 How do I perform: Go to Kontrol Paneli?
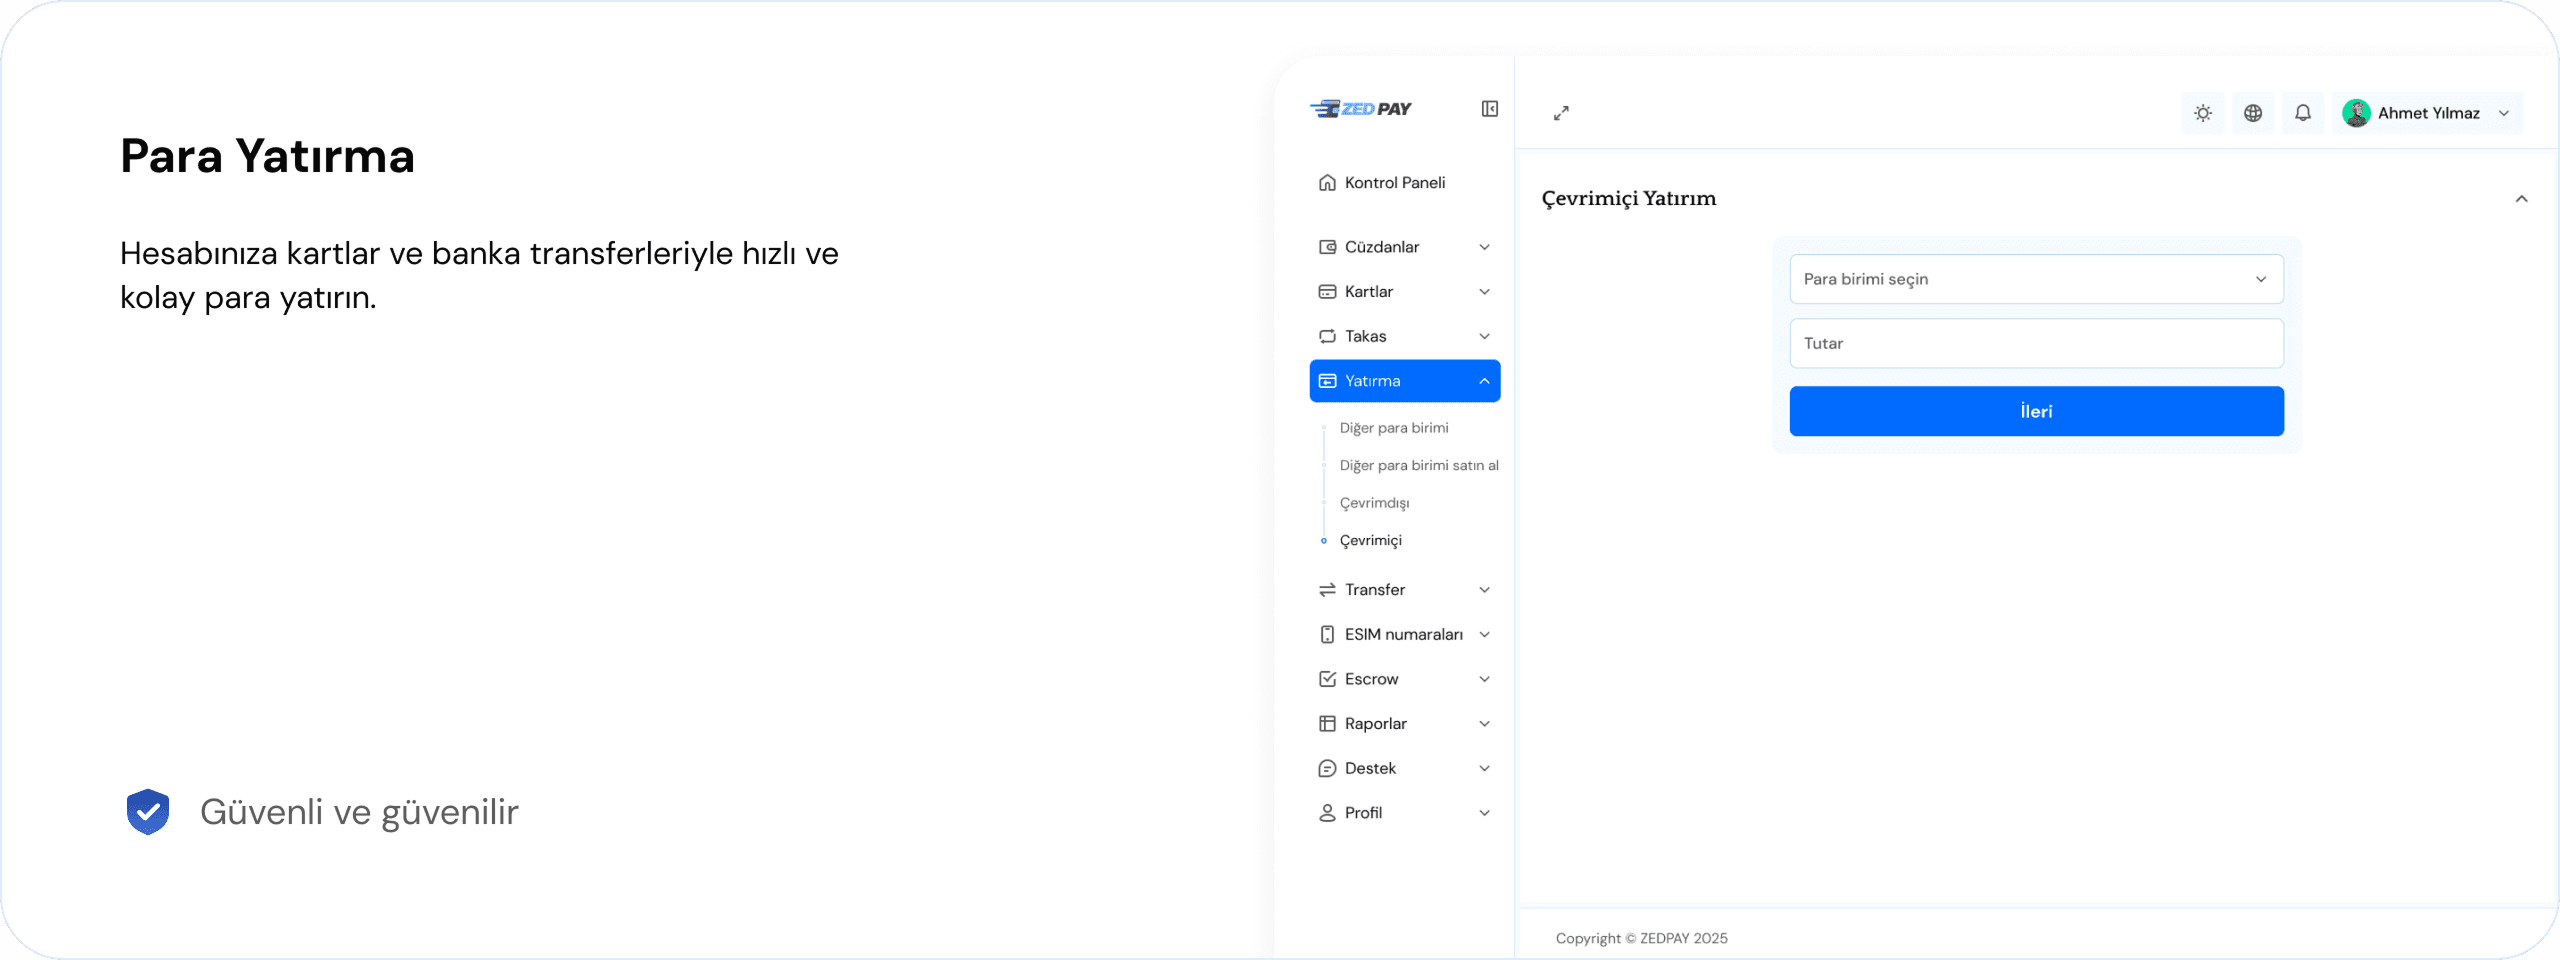tap(1394, 182)
